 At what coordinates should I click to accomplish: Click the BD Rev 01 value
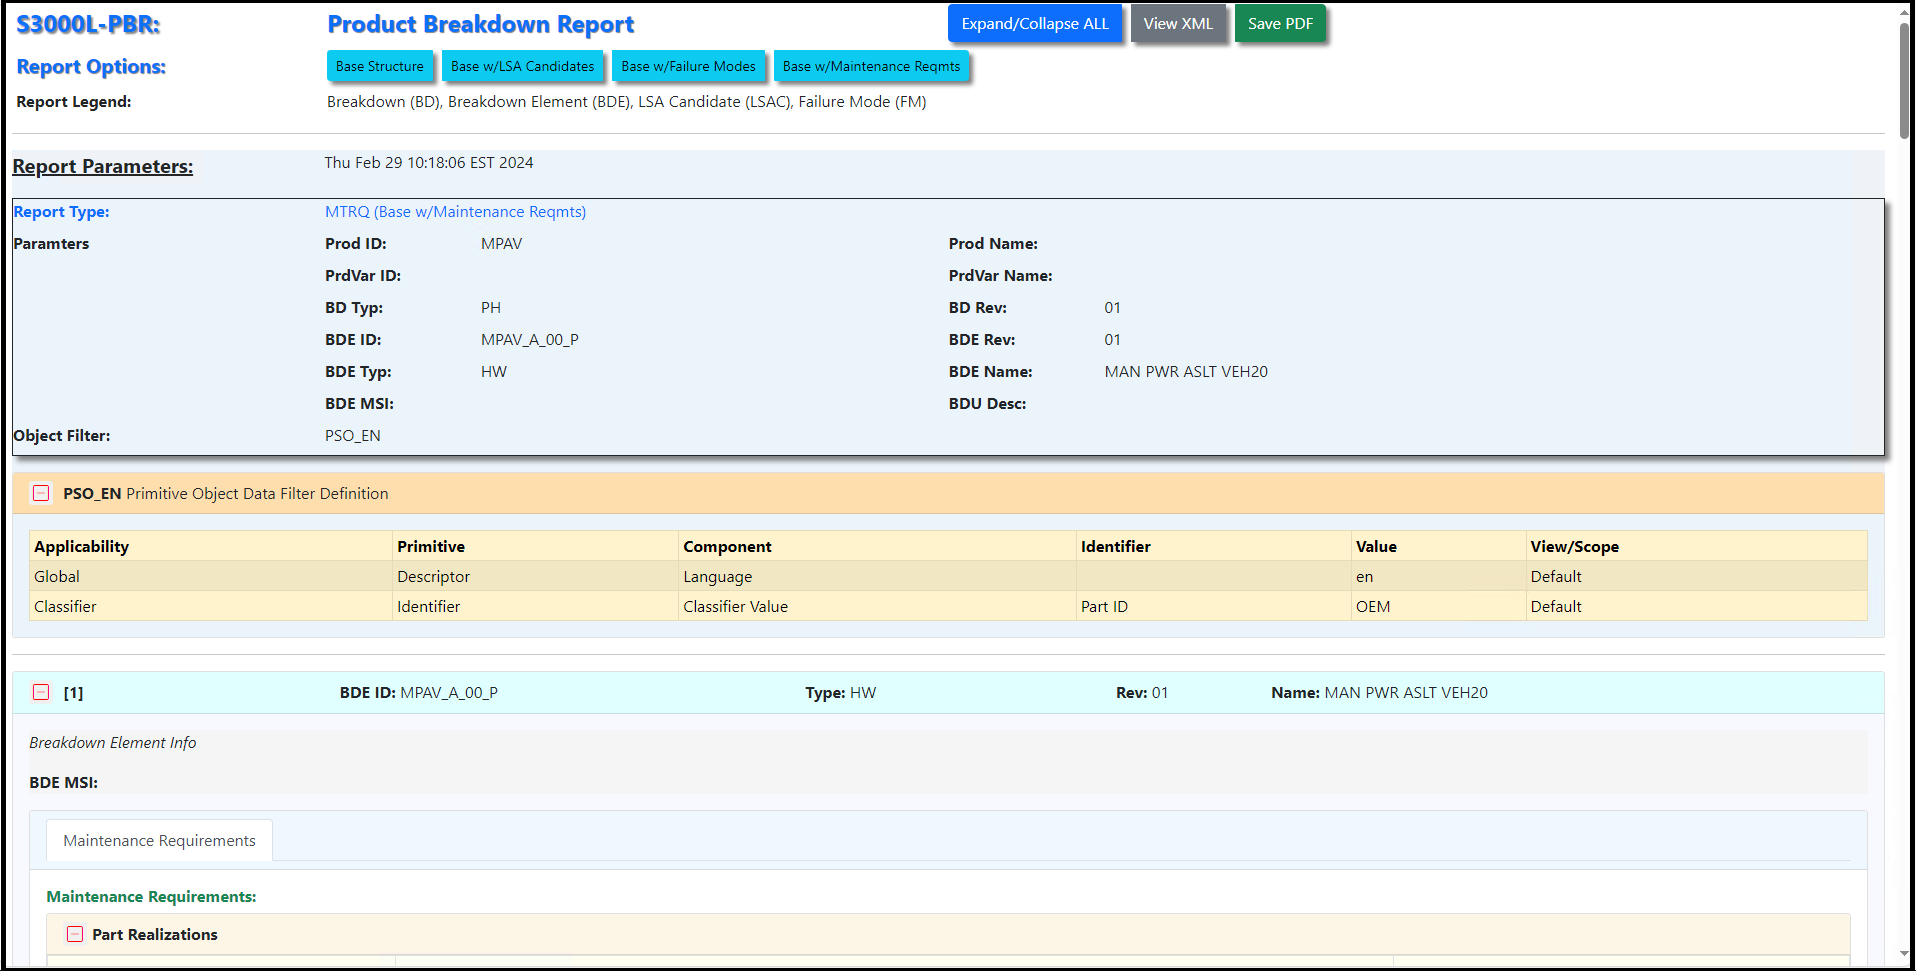pyautogui.click(x=1112, y=308)
